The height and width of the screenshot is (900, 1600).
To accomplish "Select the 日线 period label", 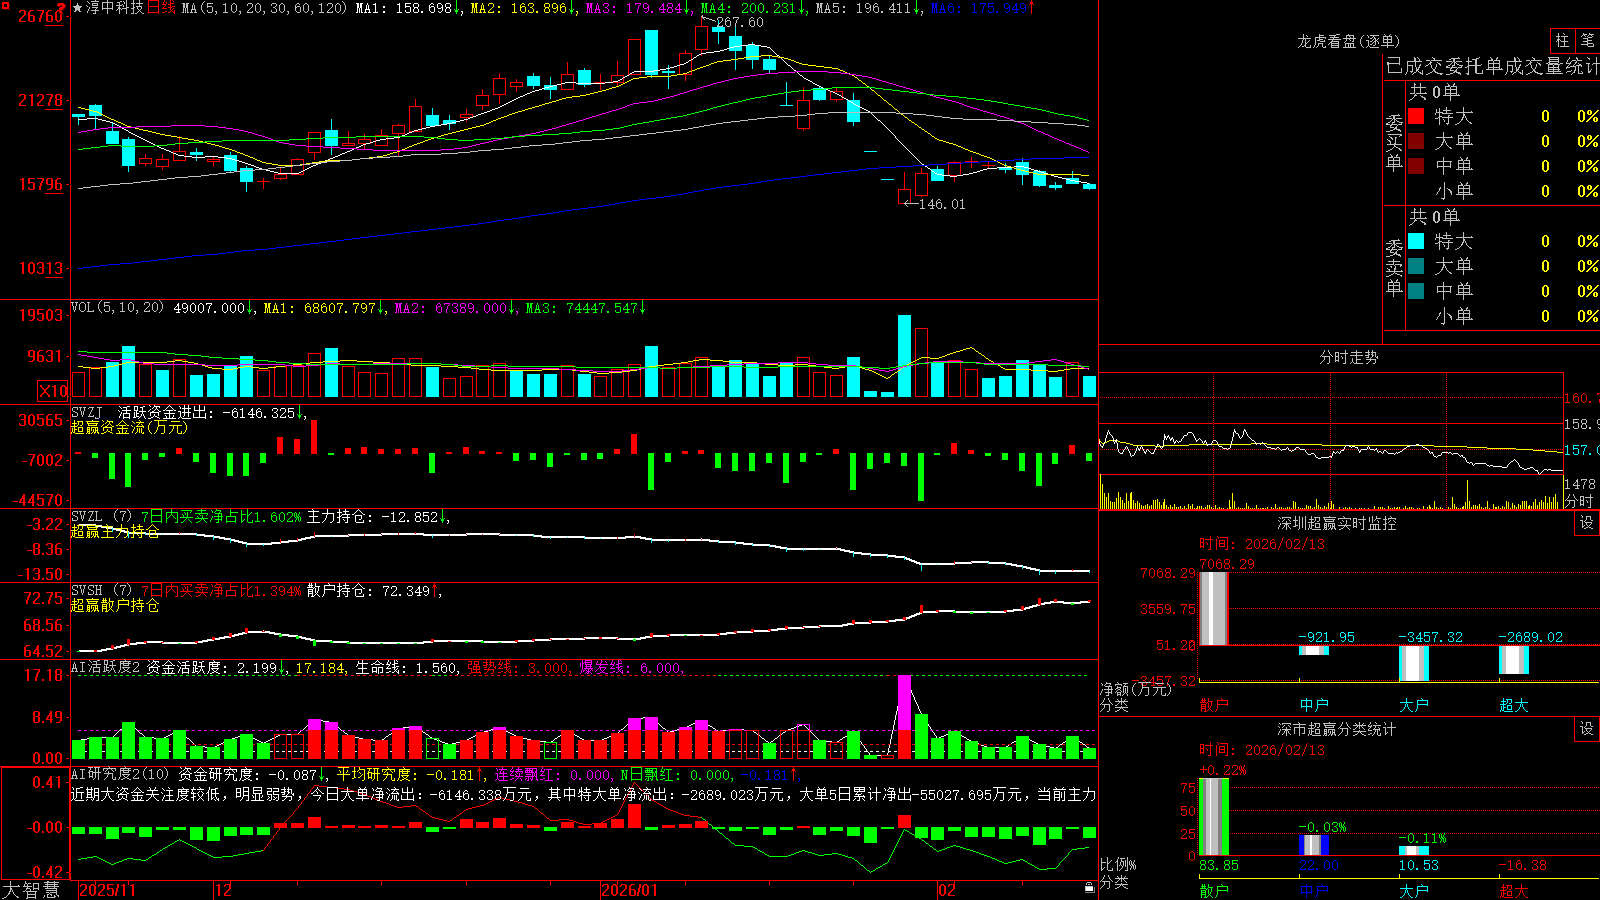I will point(161,8).
